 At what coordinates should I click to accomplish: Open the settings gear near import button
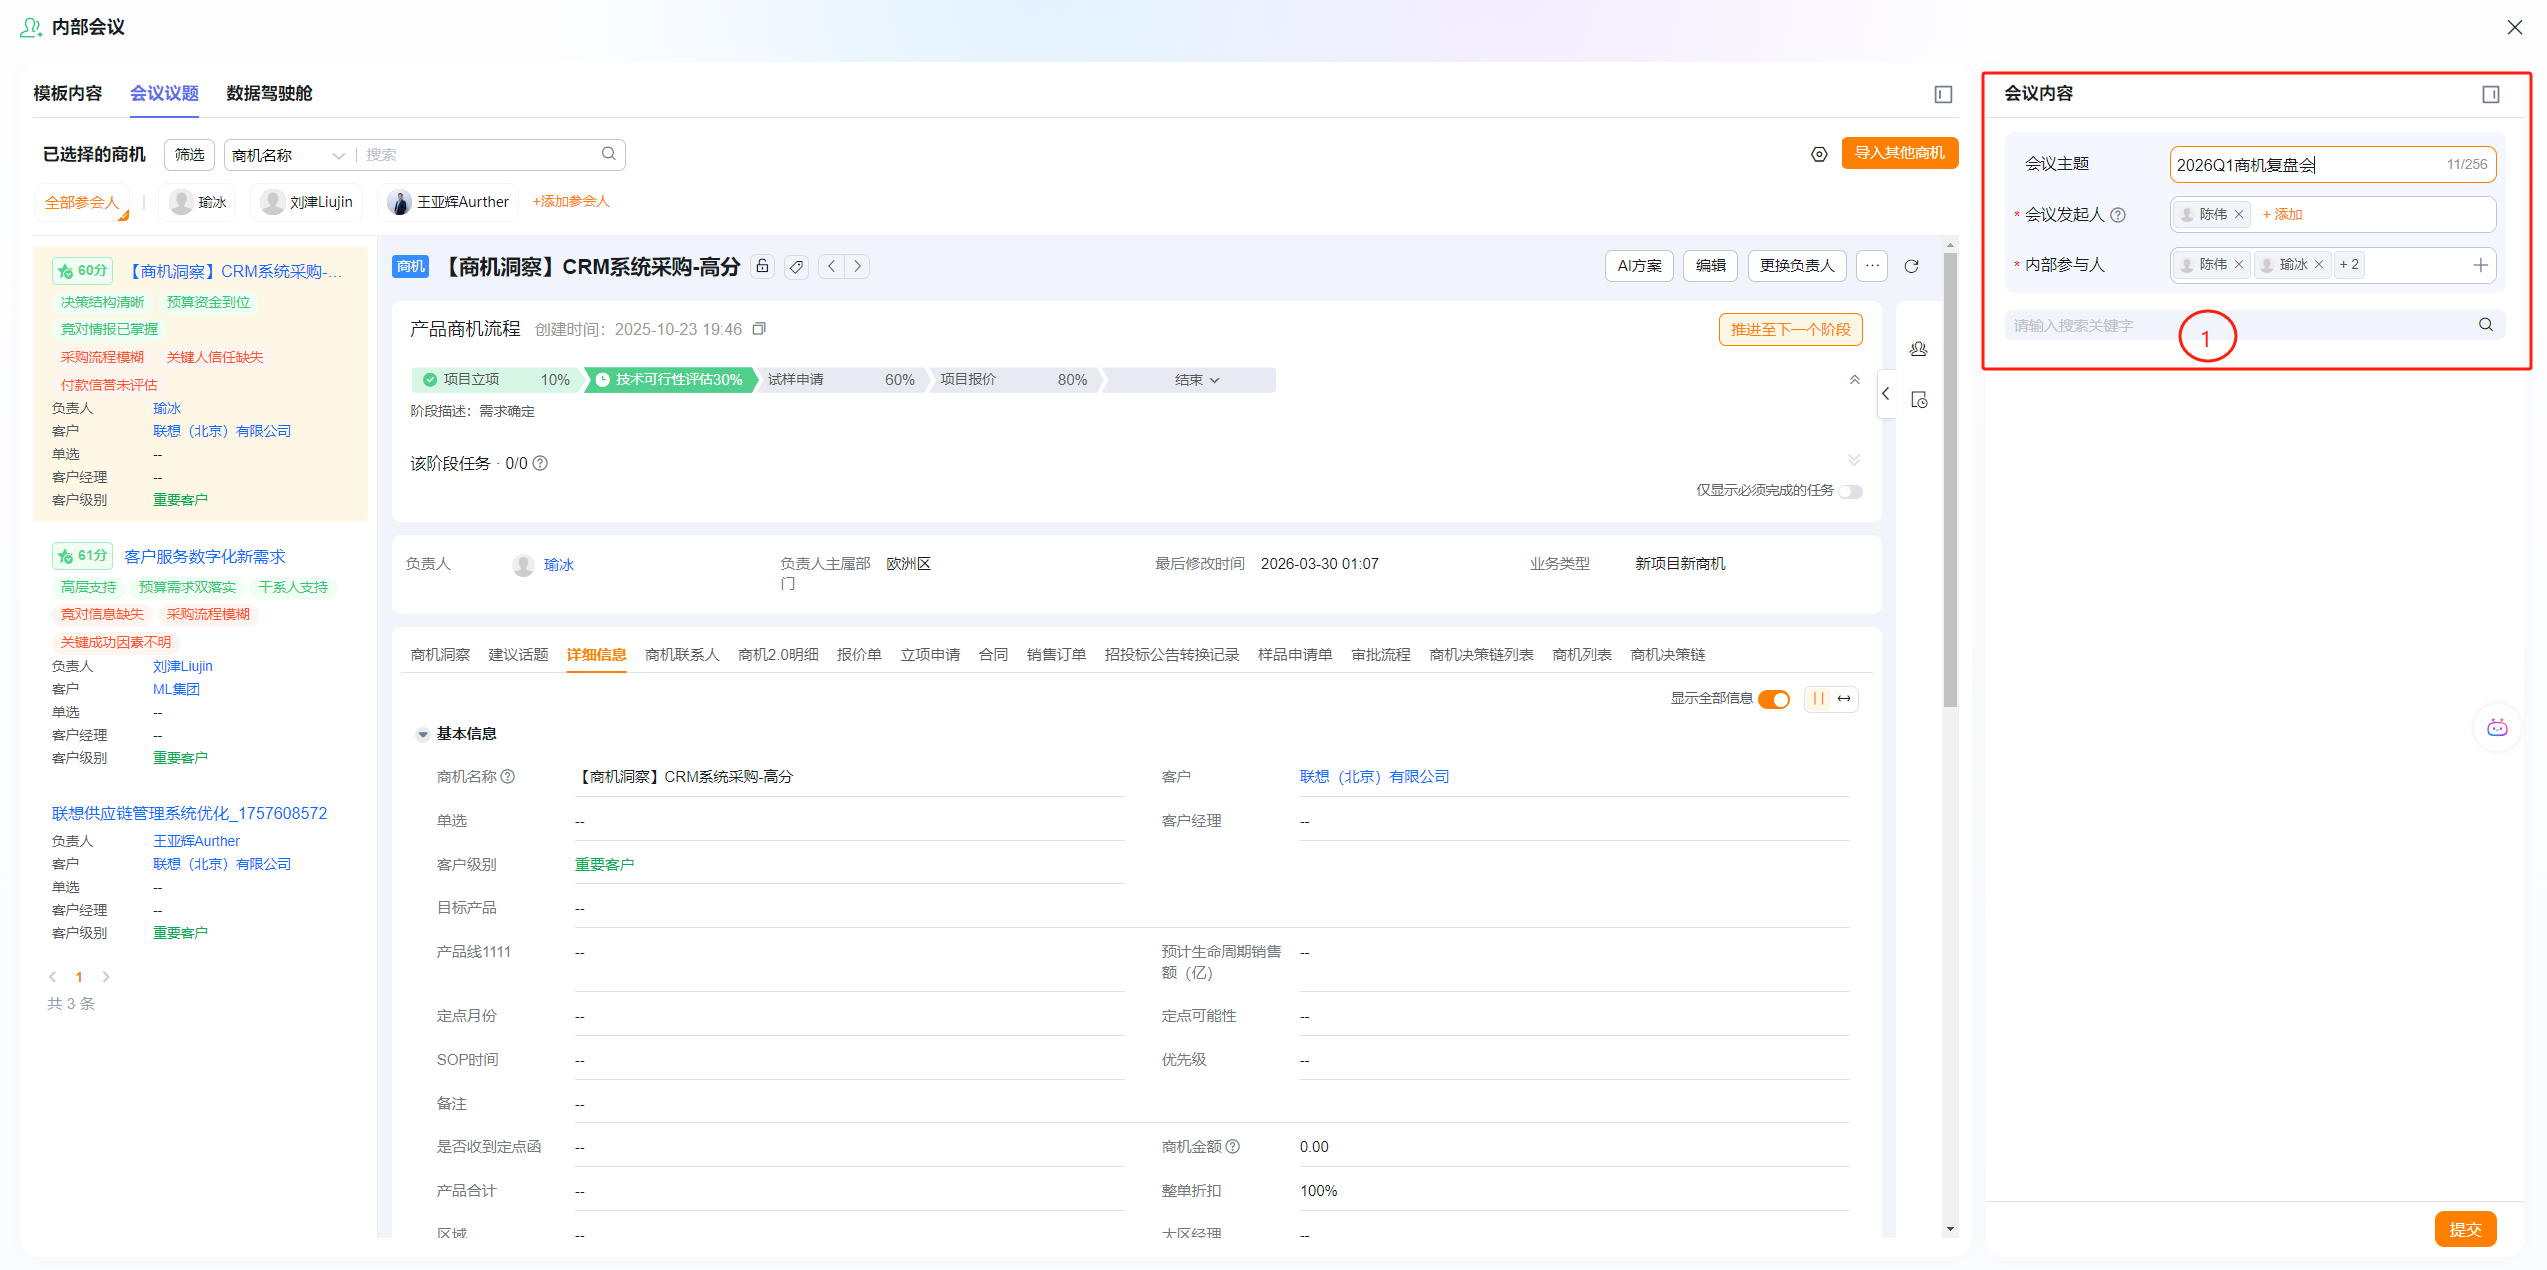(1819, 154)
